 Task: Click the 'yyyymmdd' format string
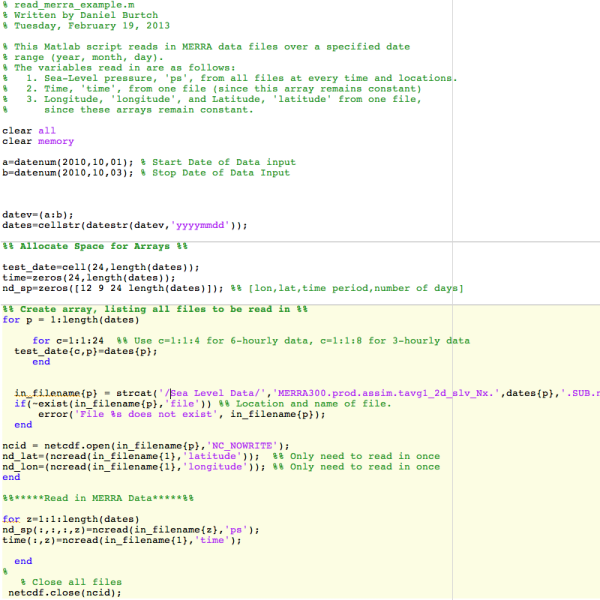point(206,225)
